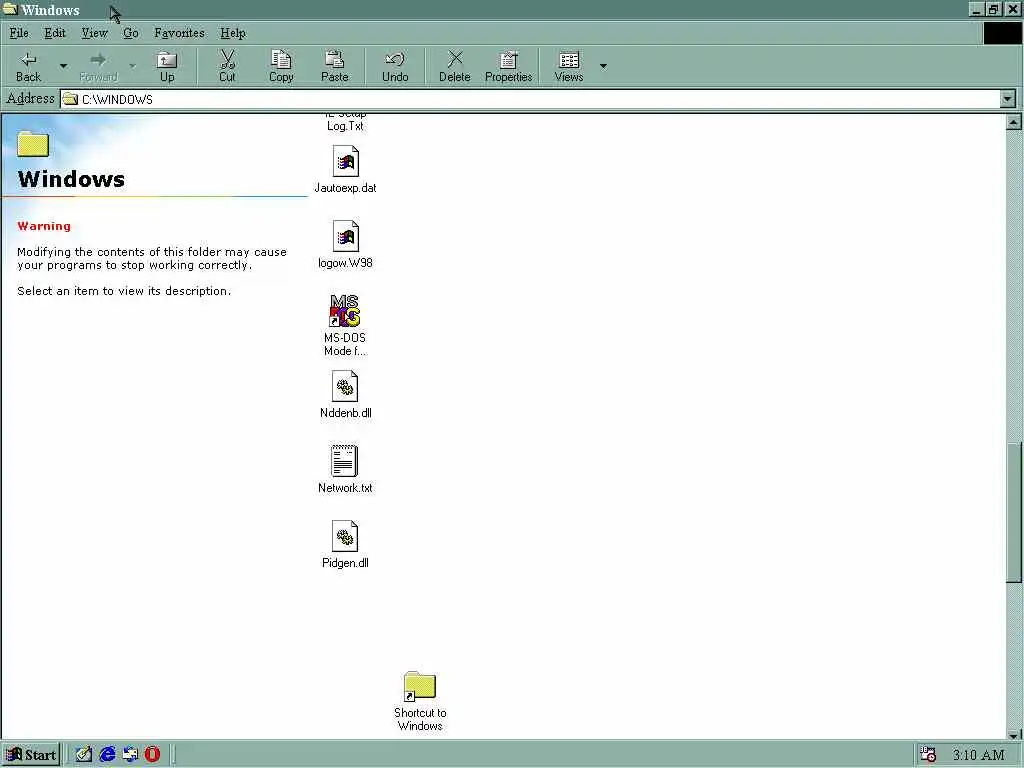
Task: Click the folder icon in address bar
Action: pos(70,99)
